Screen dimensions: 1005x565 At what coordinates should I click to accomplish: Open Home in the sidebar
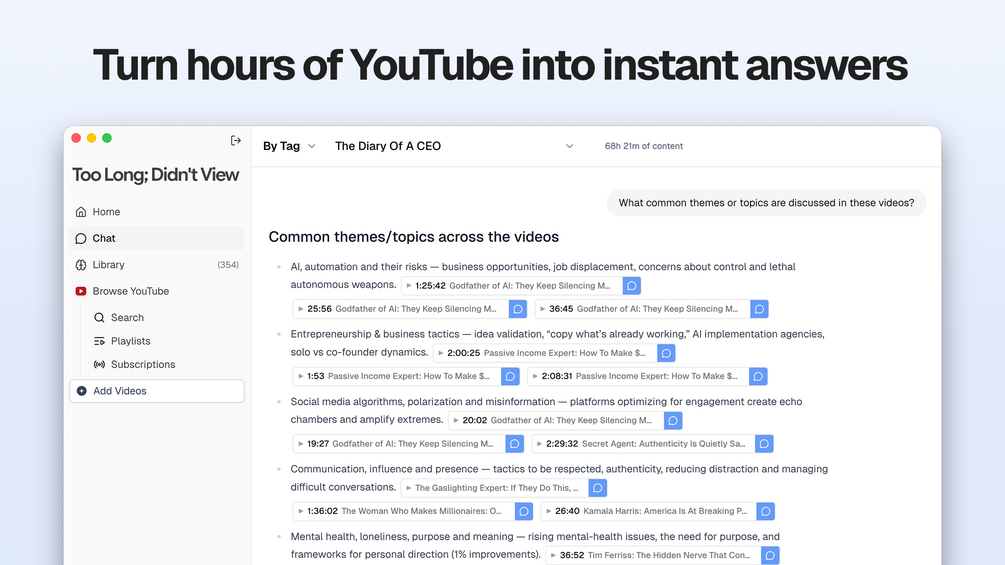point(156,211)
